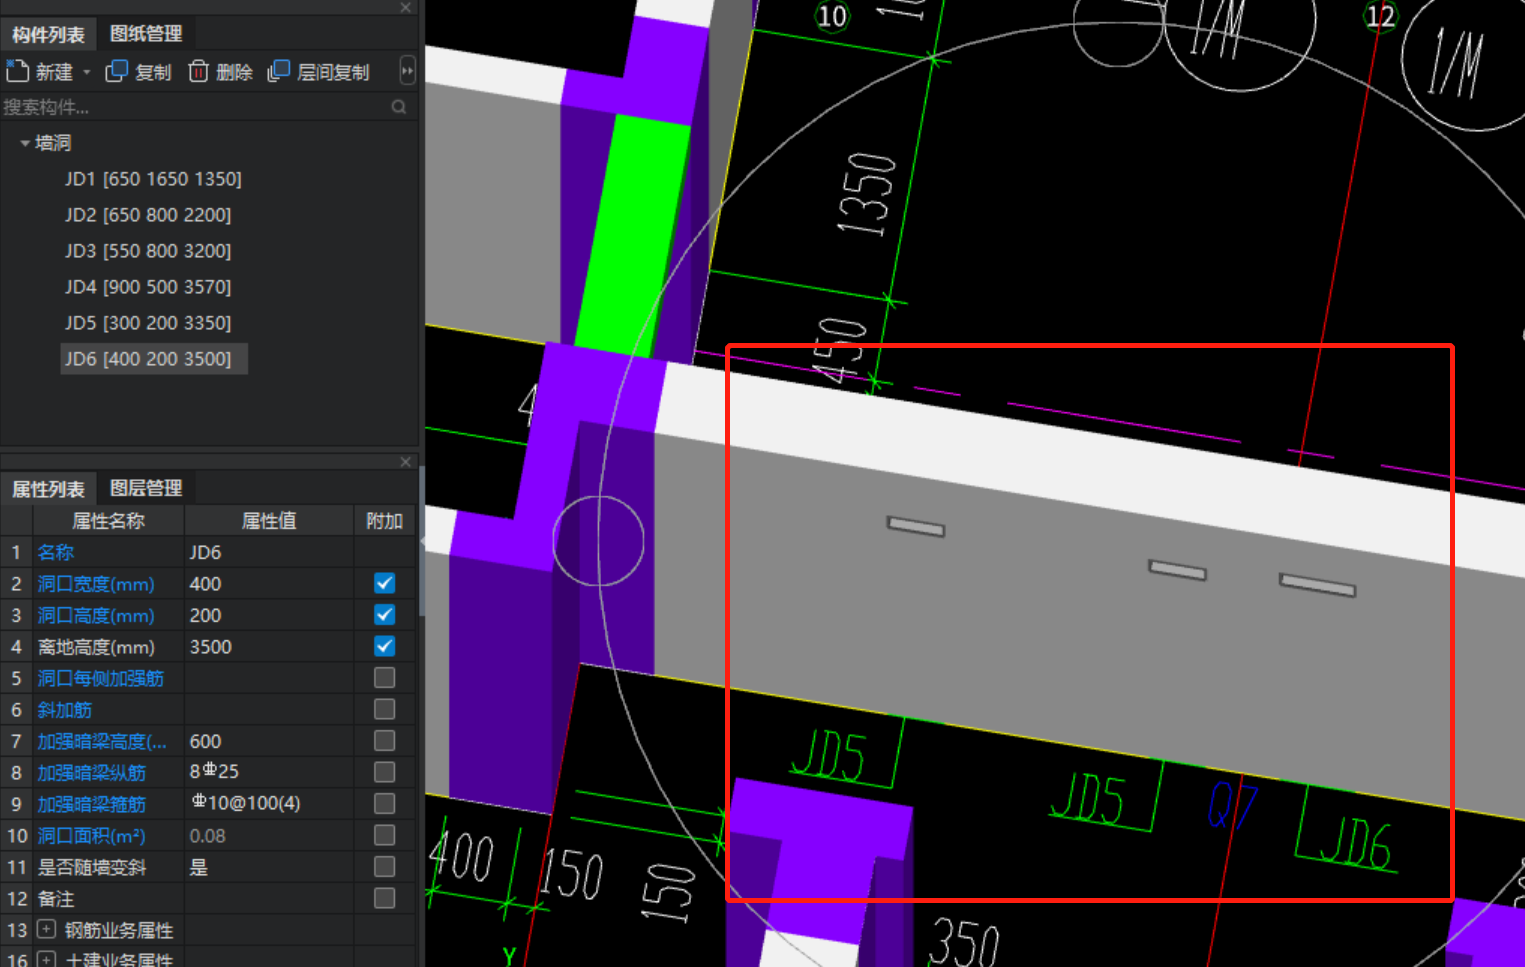
Task: Check 附加 for 备注
Action: [x=384, y=898]
